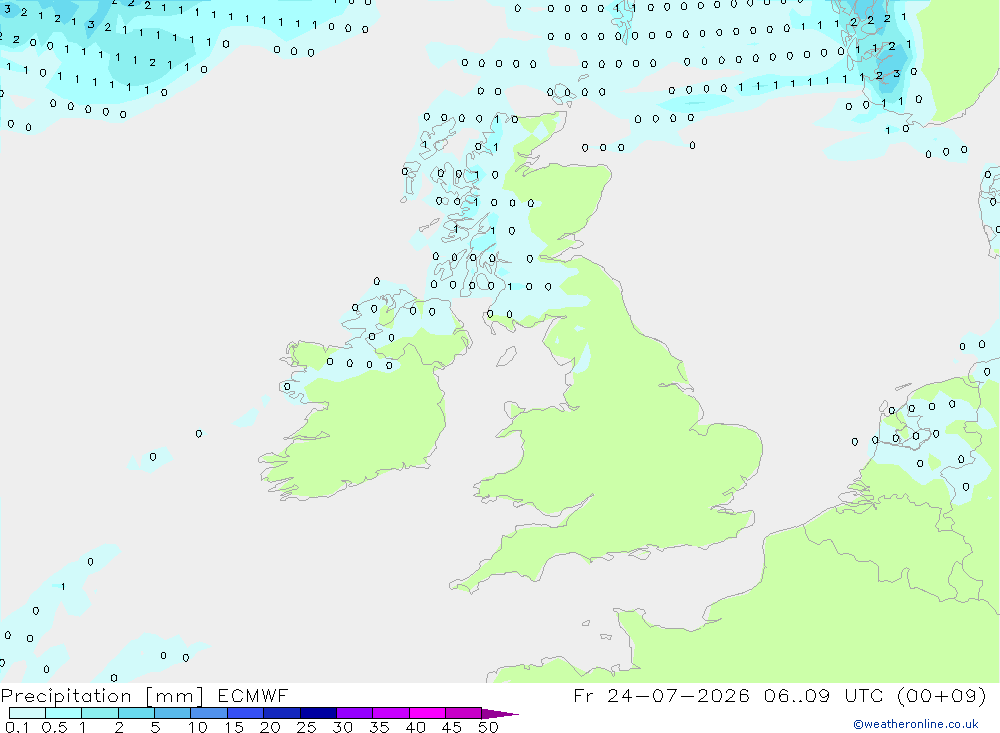Click the arrow tip past 50 on the legend

coord(501,714)
